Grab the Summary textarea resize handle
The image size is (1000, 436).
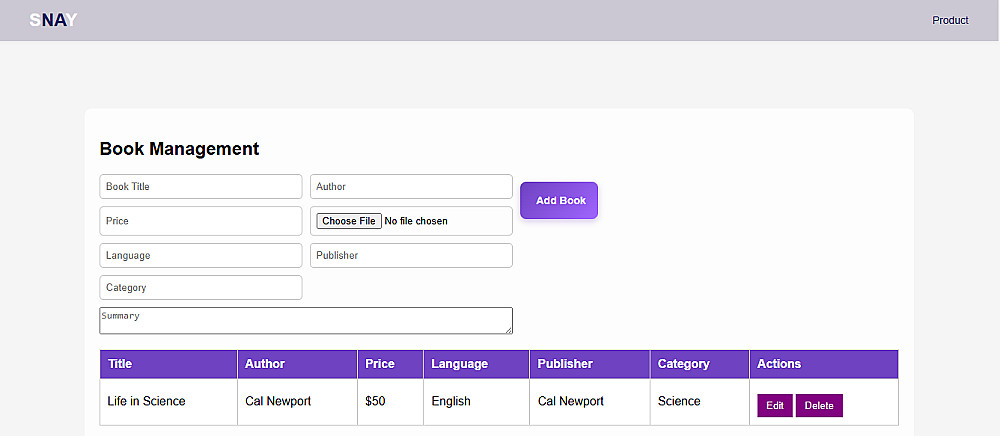point(508,329)
